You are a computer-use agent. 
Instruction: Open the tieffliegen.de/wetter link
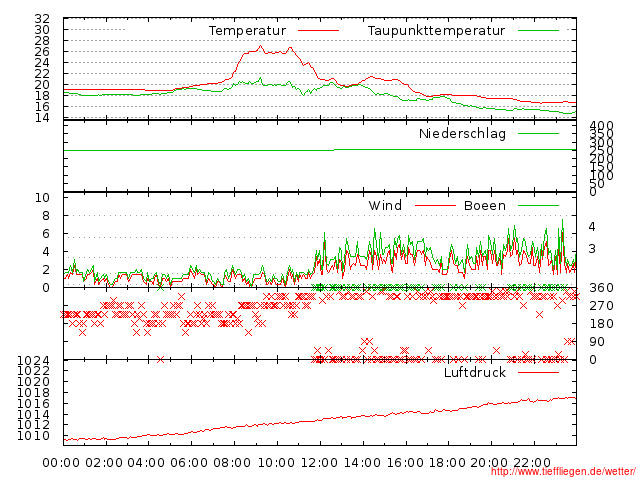coord(563,472)
